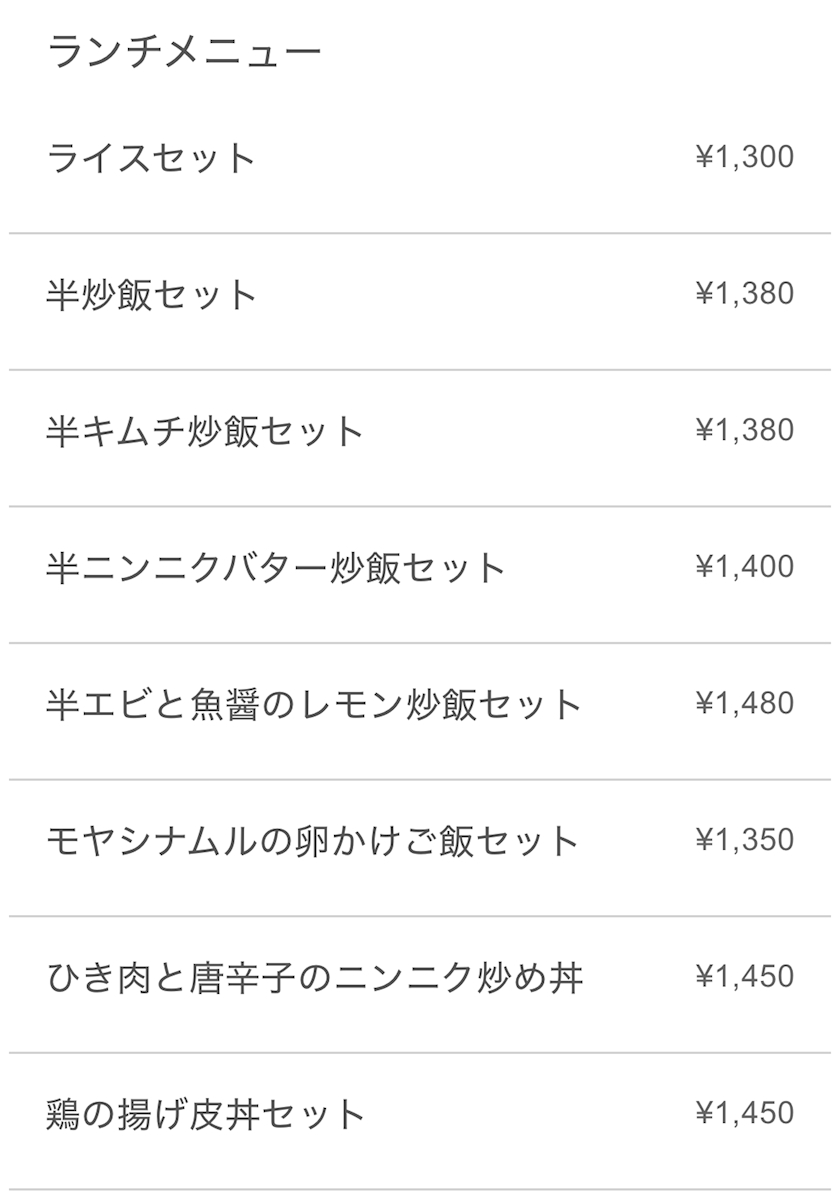Tap the ¥1,450 price beside ひき肉と唐辛子のニンニク炒め丼

pyautogui.click(x=744, y=976)
